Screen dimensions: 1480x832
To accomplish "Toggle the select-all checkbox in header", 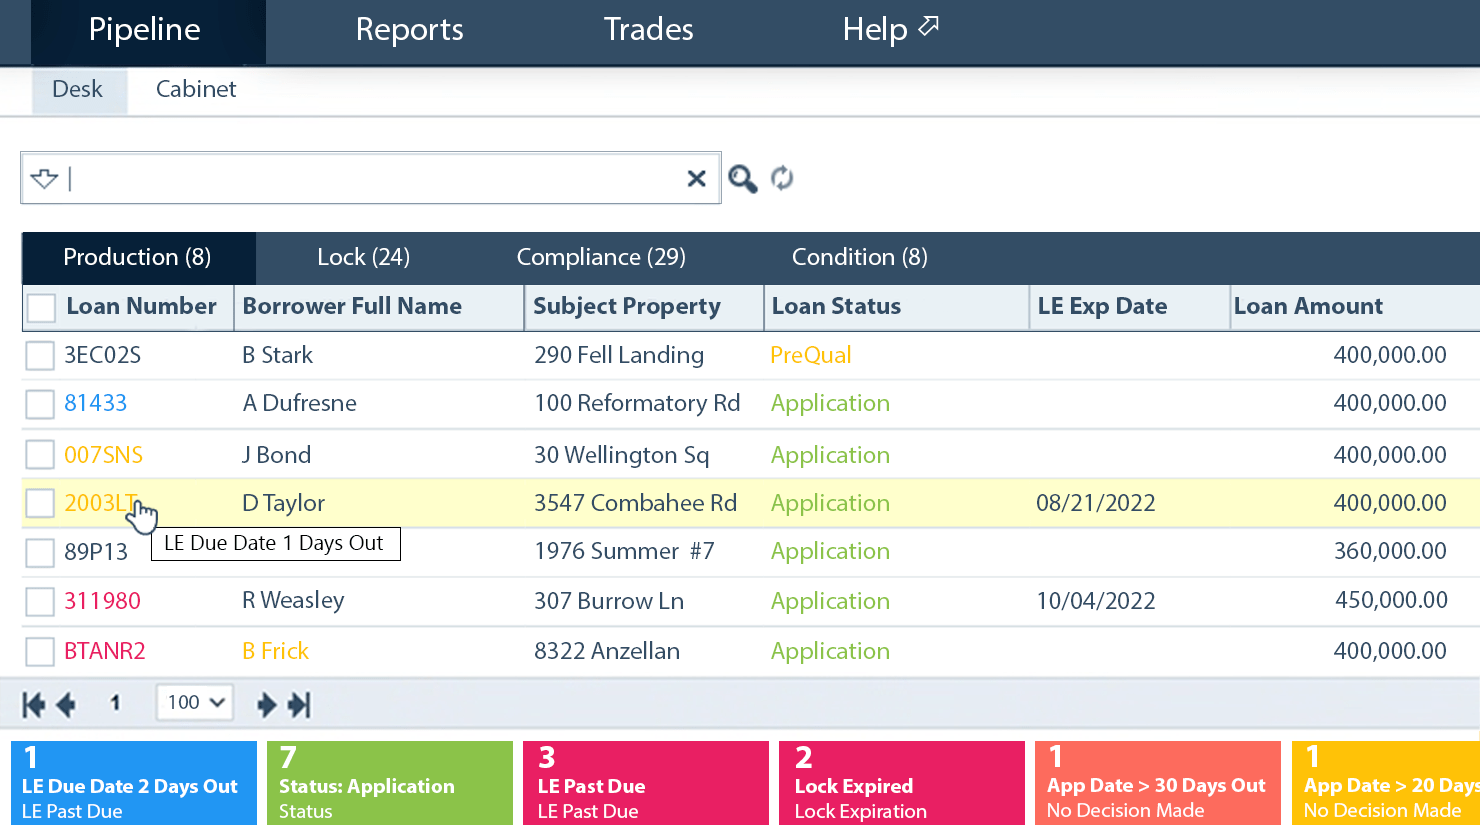I will 41,307.
